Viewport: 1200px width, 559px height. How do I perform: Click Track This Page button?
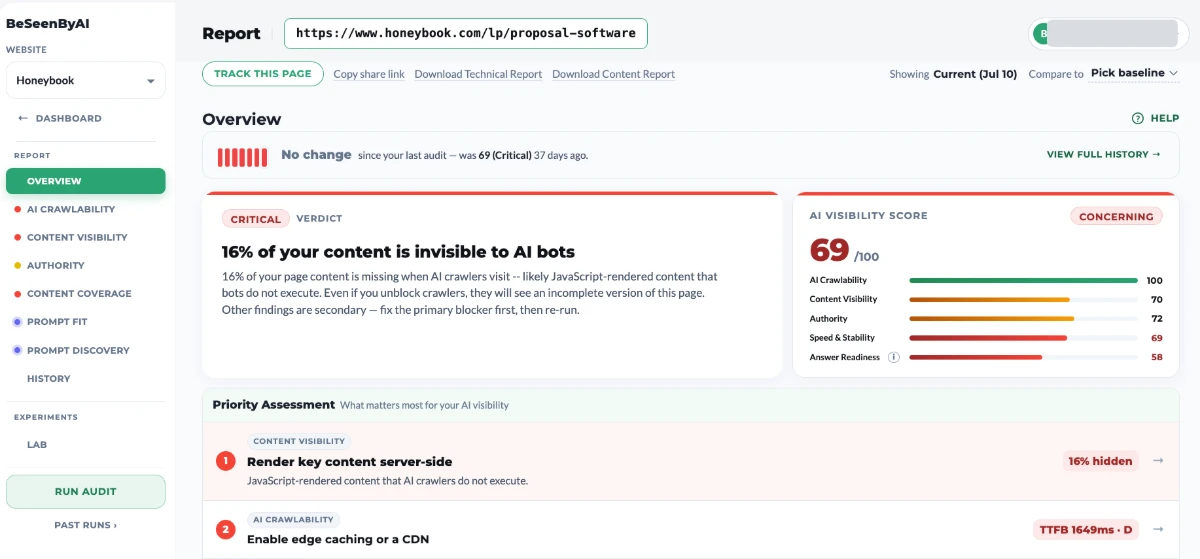coord(263,73)
